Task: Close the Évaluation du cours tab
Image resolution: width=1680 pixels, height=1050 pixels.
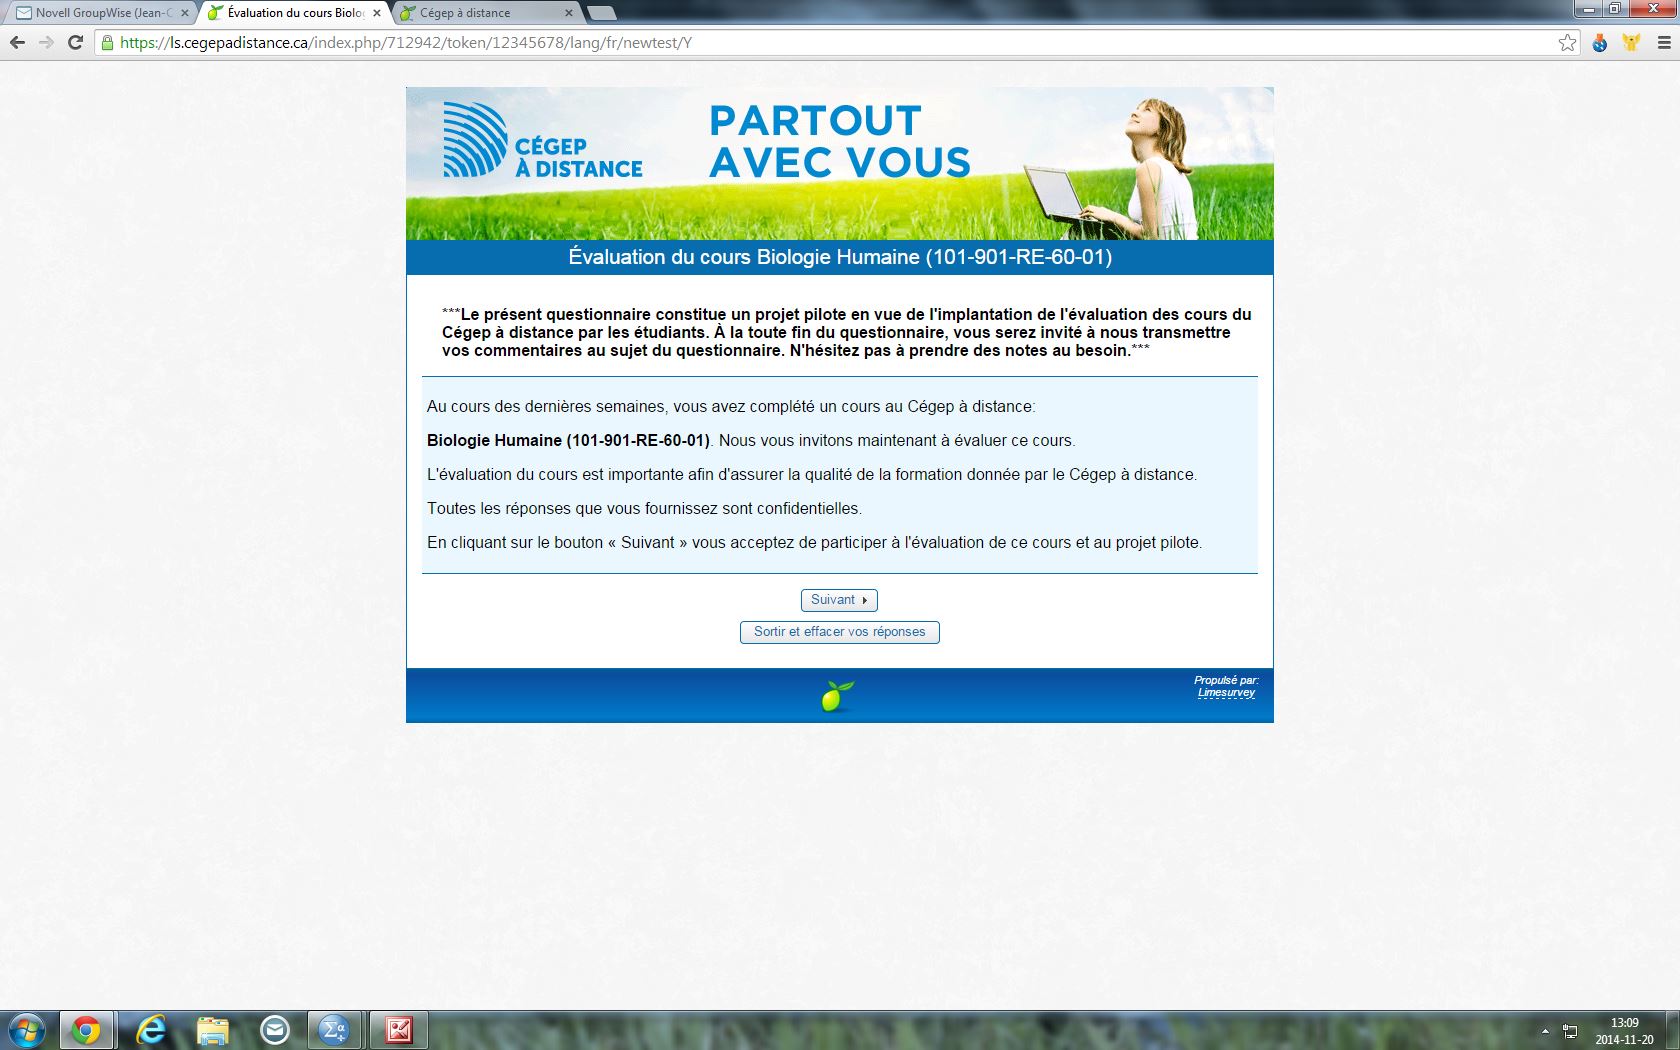Action: [377, 13]
